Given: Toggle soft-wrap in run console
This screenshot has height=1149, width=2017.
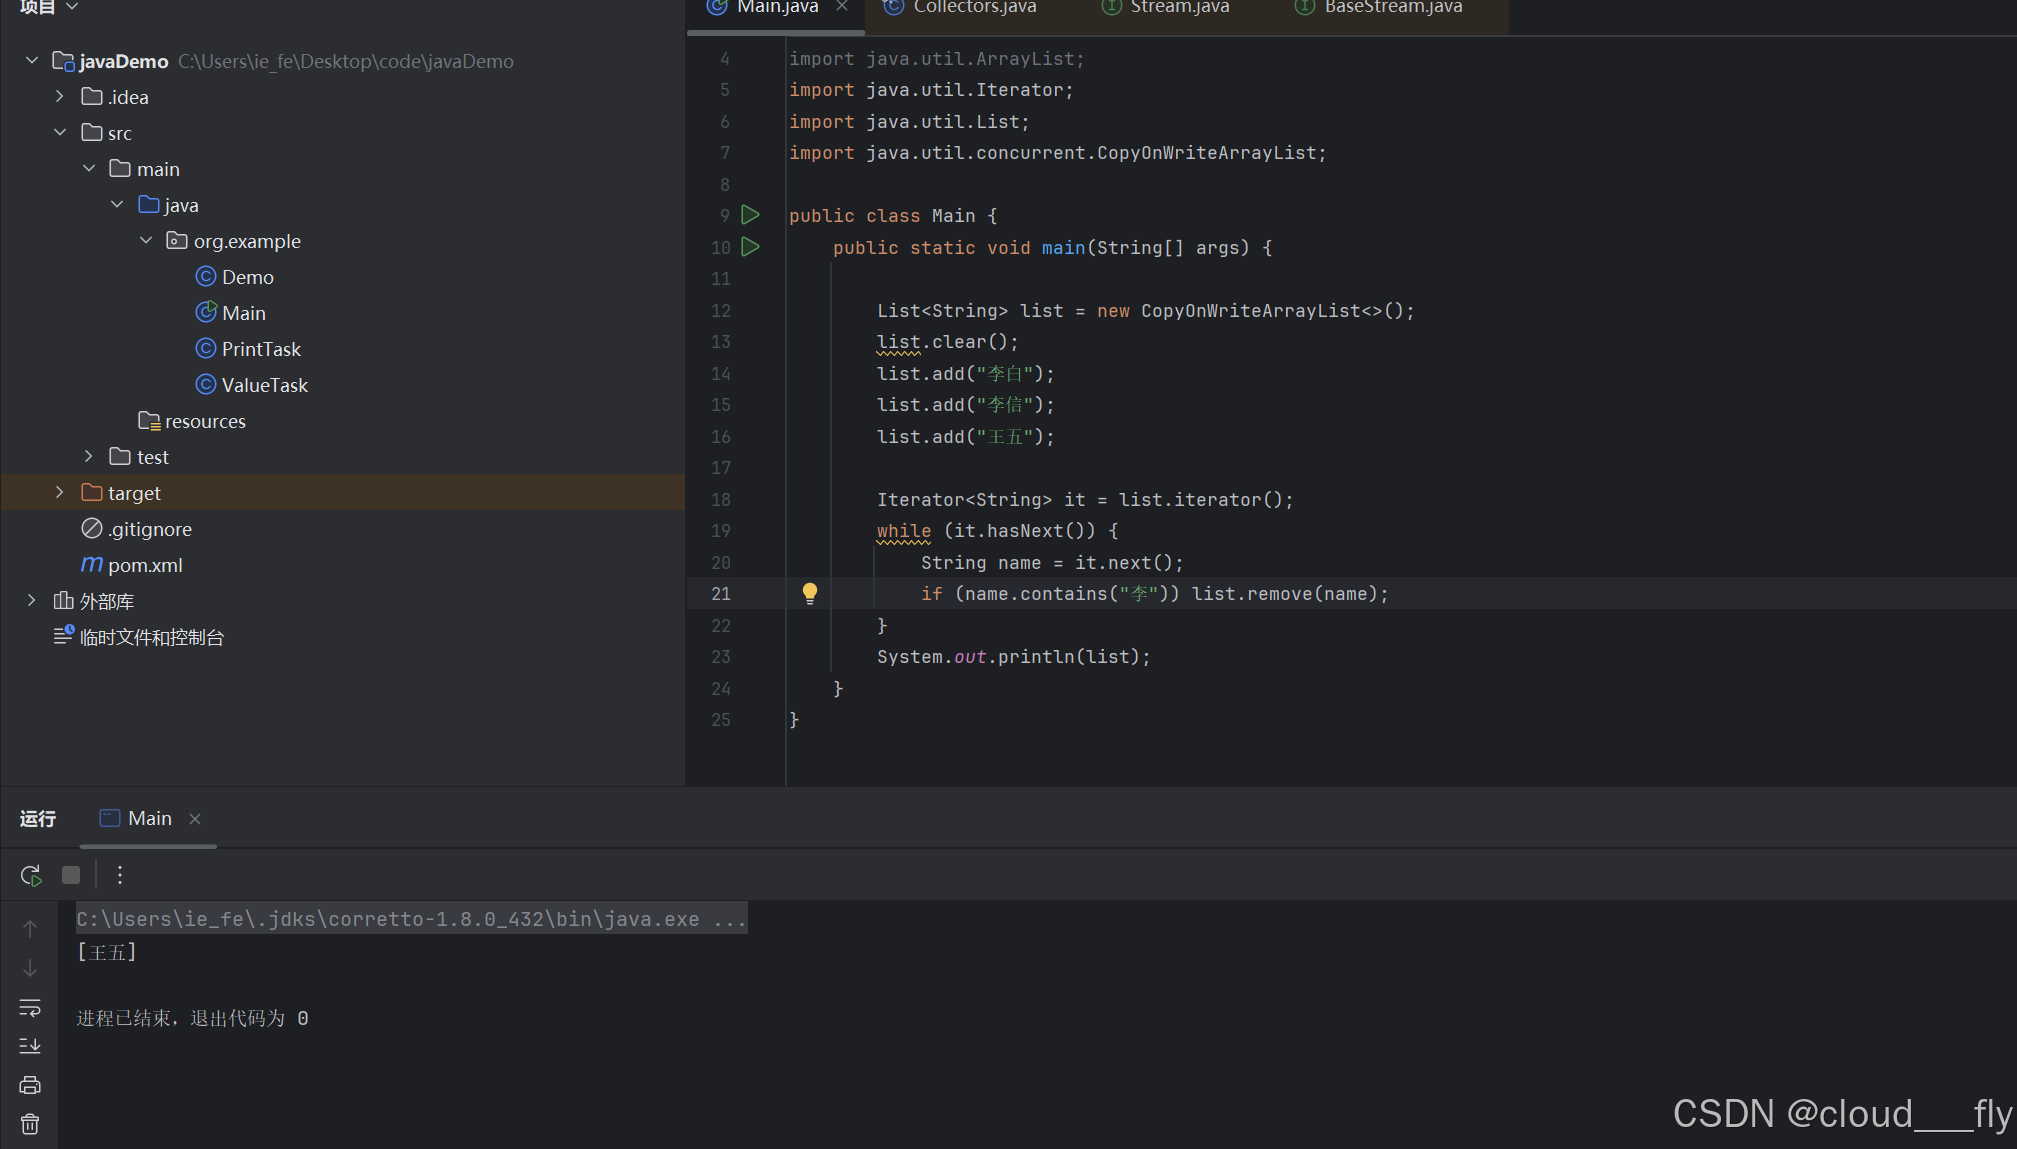Looking at the screenshot, I should coord(30,1007).
